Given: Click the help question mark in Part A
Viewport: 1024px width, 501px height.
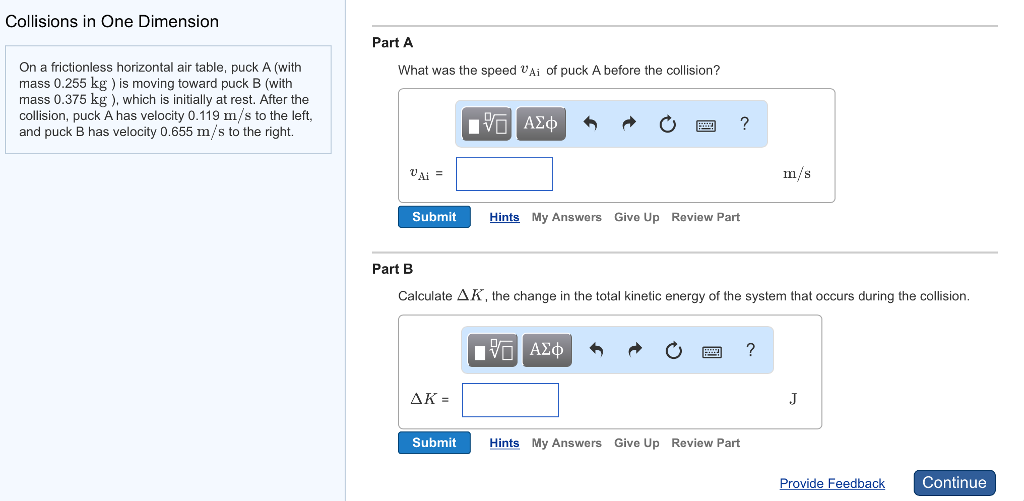Looking at the screenshot, I should (x=744, y=124).
